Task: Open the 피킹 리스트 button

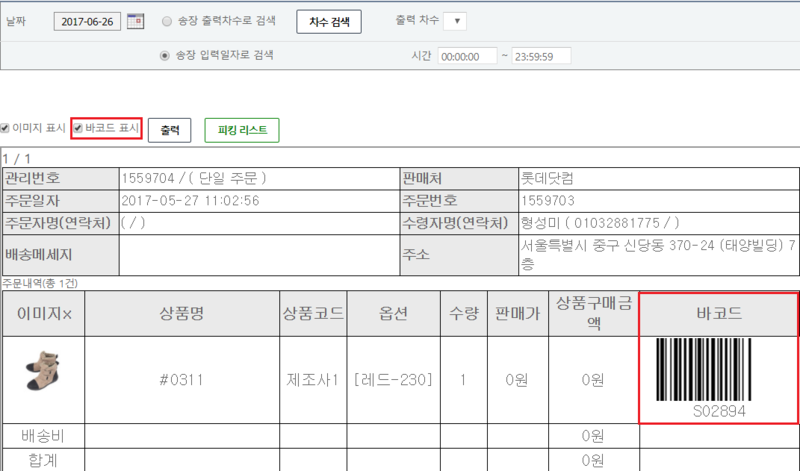Action: pyautogui.click(x=241, y=130)
